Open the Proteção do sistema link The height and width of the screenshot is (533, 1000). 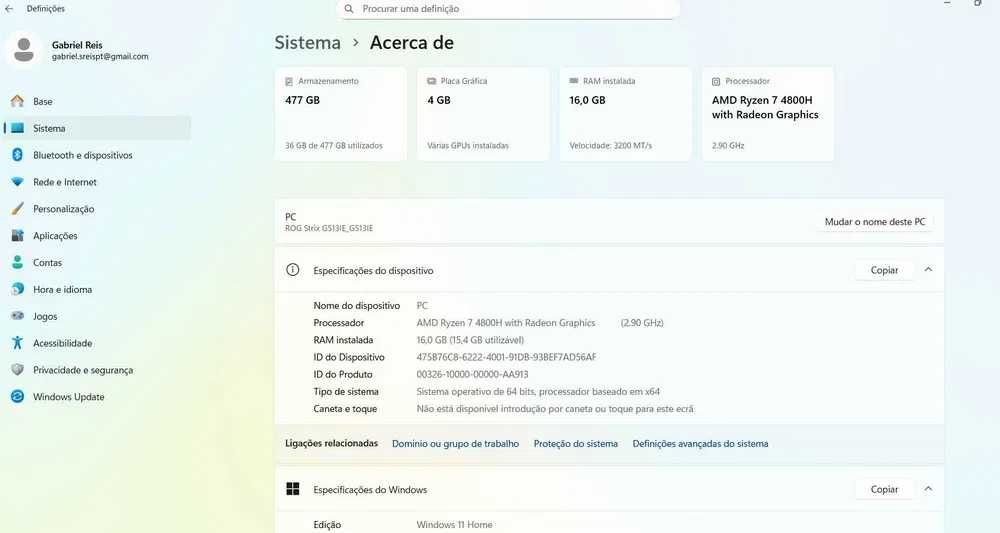click(x=576, y=444)
